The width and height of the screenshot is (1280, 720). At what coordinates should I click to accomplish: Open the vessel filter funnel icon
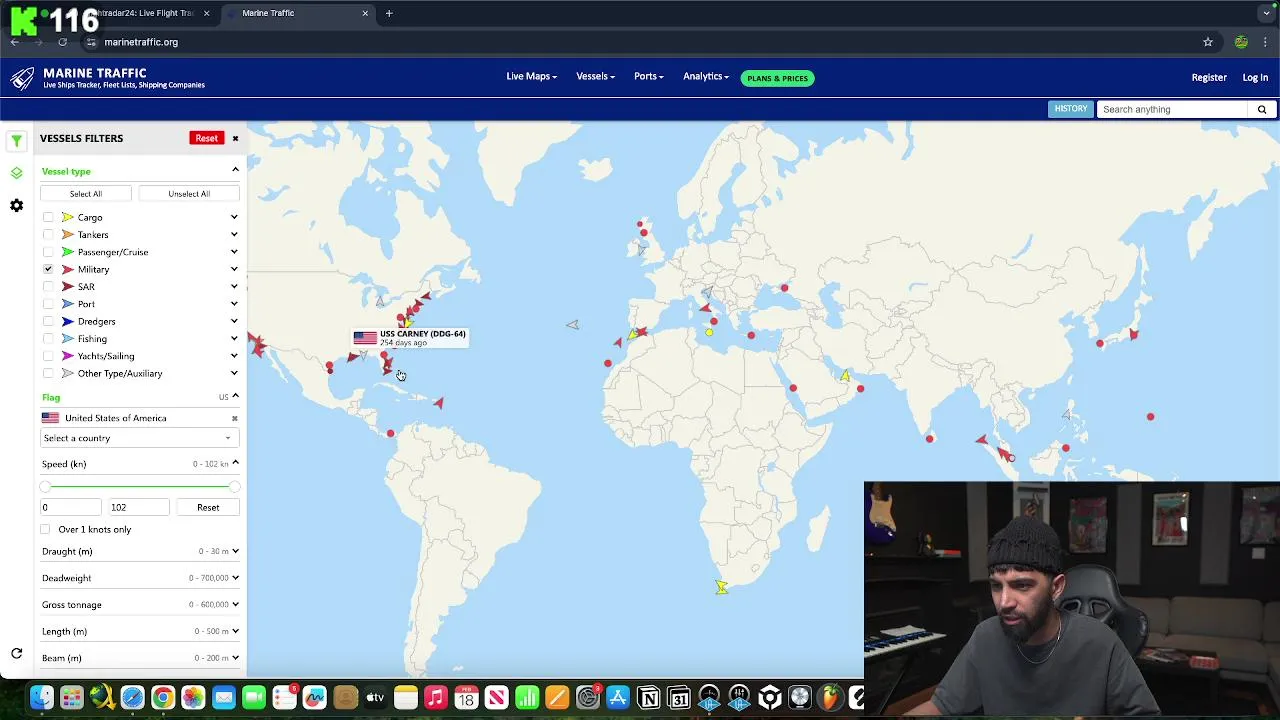16,141
